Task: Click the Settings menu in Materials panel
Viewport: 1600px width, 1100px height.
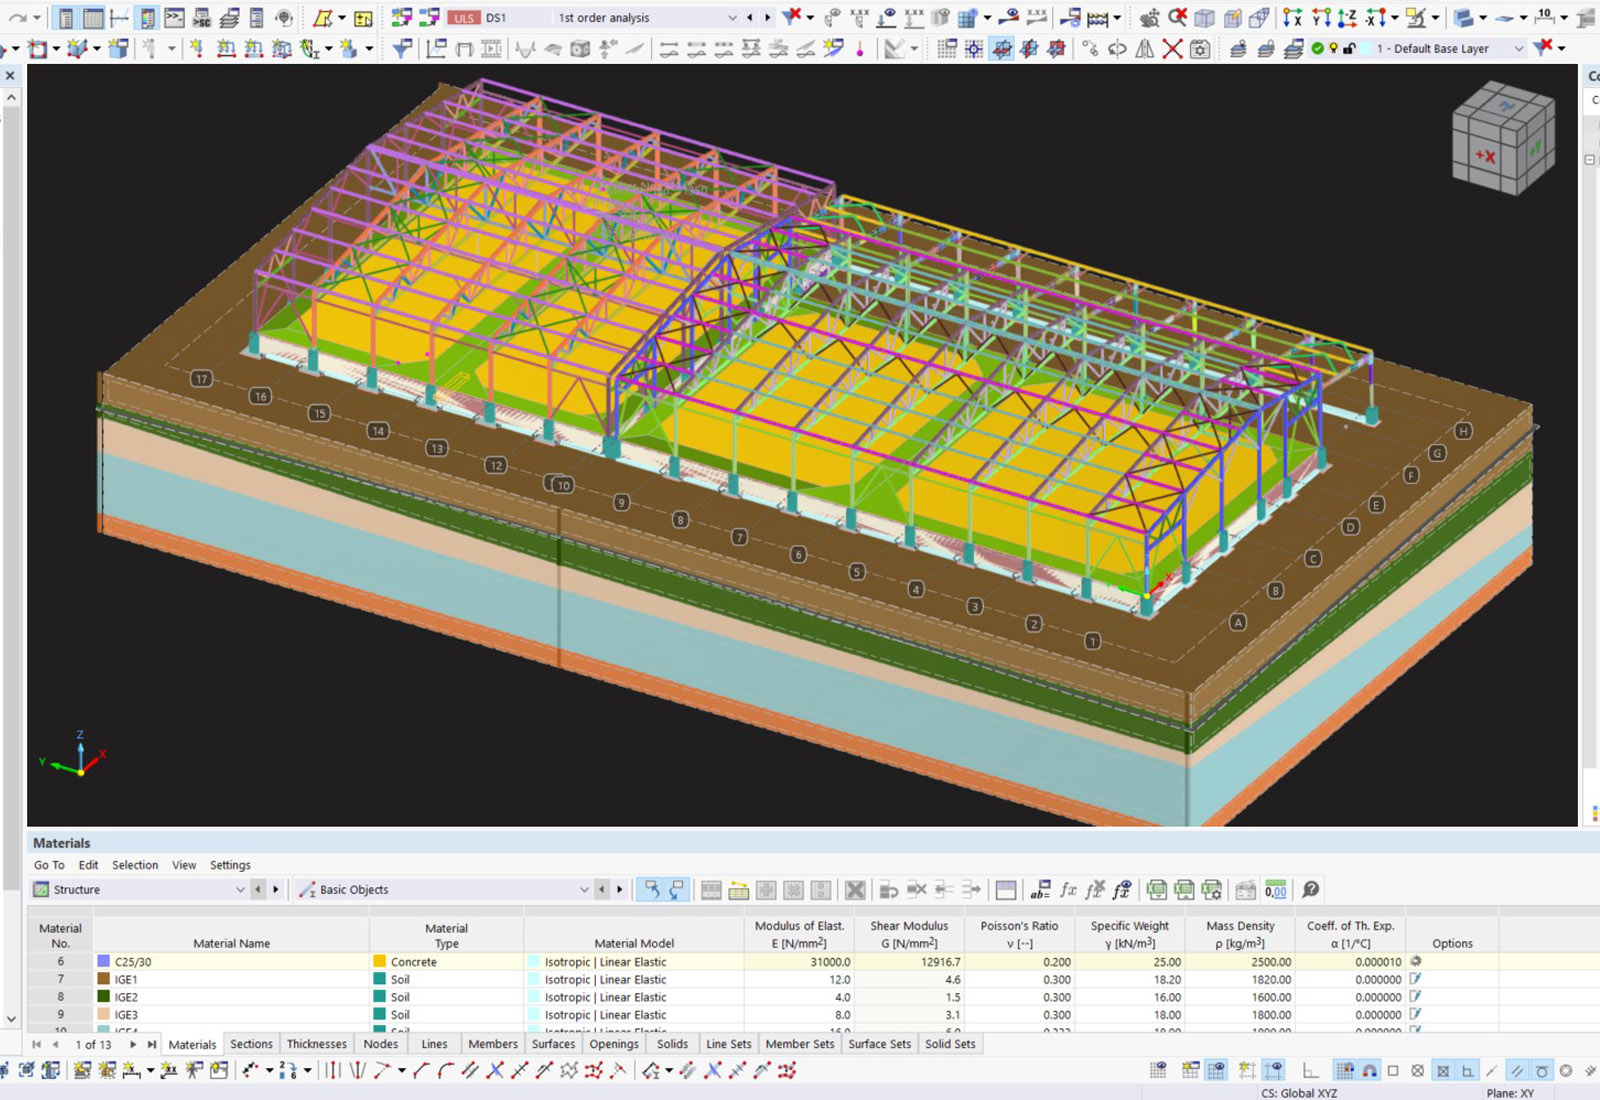Action: pos(230,865)
